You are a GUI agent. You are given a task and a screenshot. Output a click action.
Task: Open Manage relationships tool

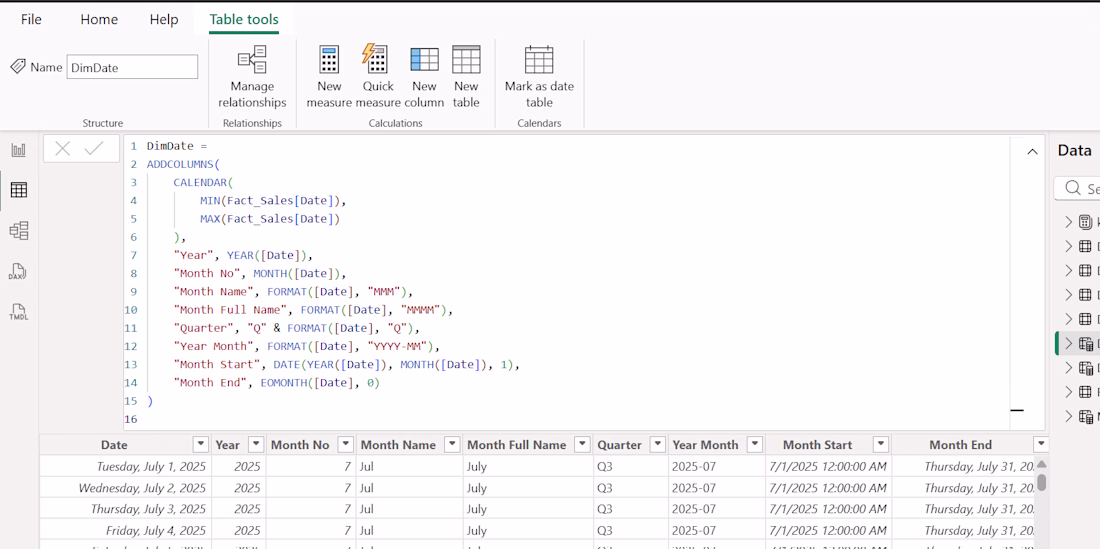(x=252, y=76)
